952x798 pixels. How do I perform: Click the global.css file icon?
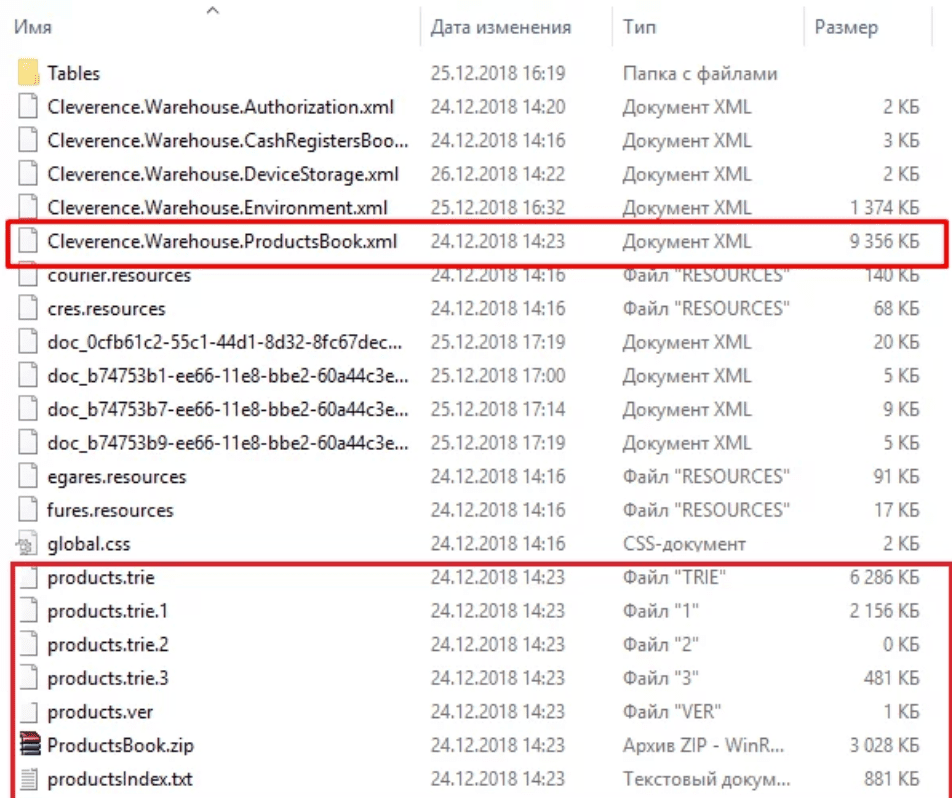[28, 544]
